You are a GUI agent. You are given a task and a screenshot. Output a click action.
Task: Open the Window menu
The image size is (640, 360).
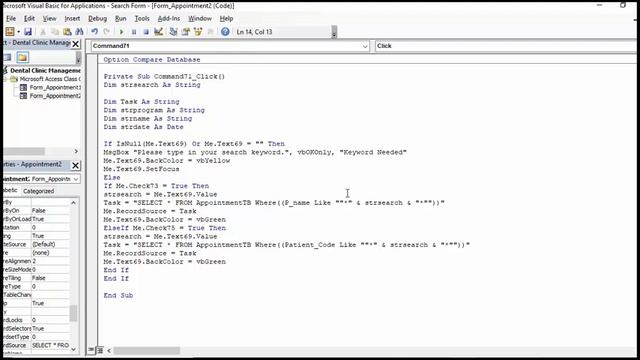(200, 18)
